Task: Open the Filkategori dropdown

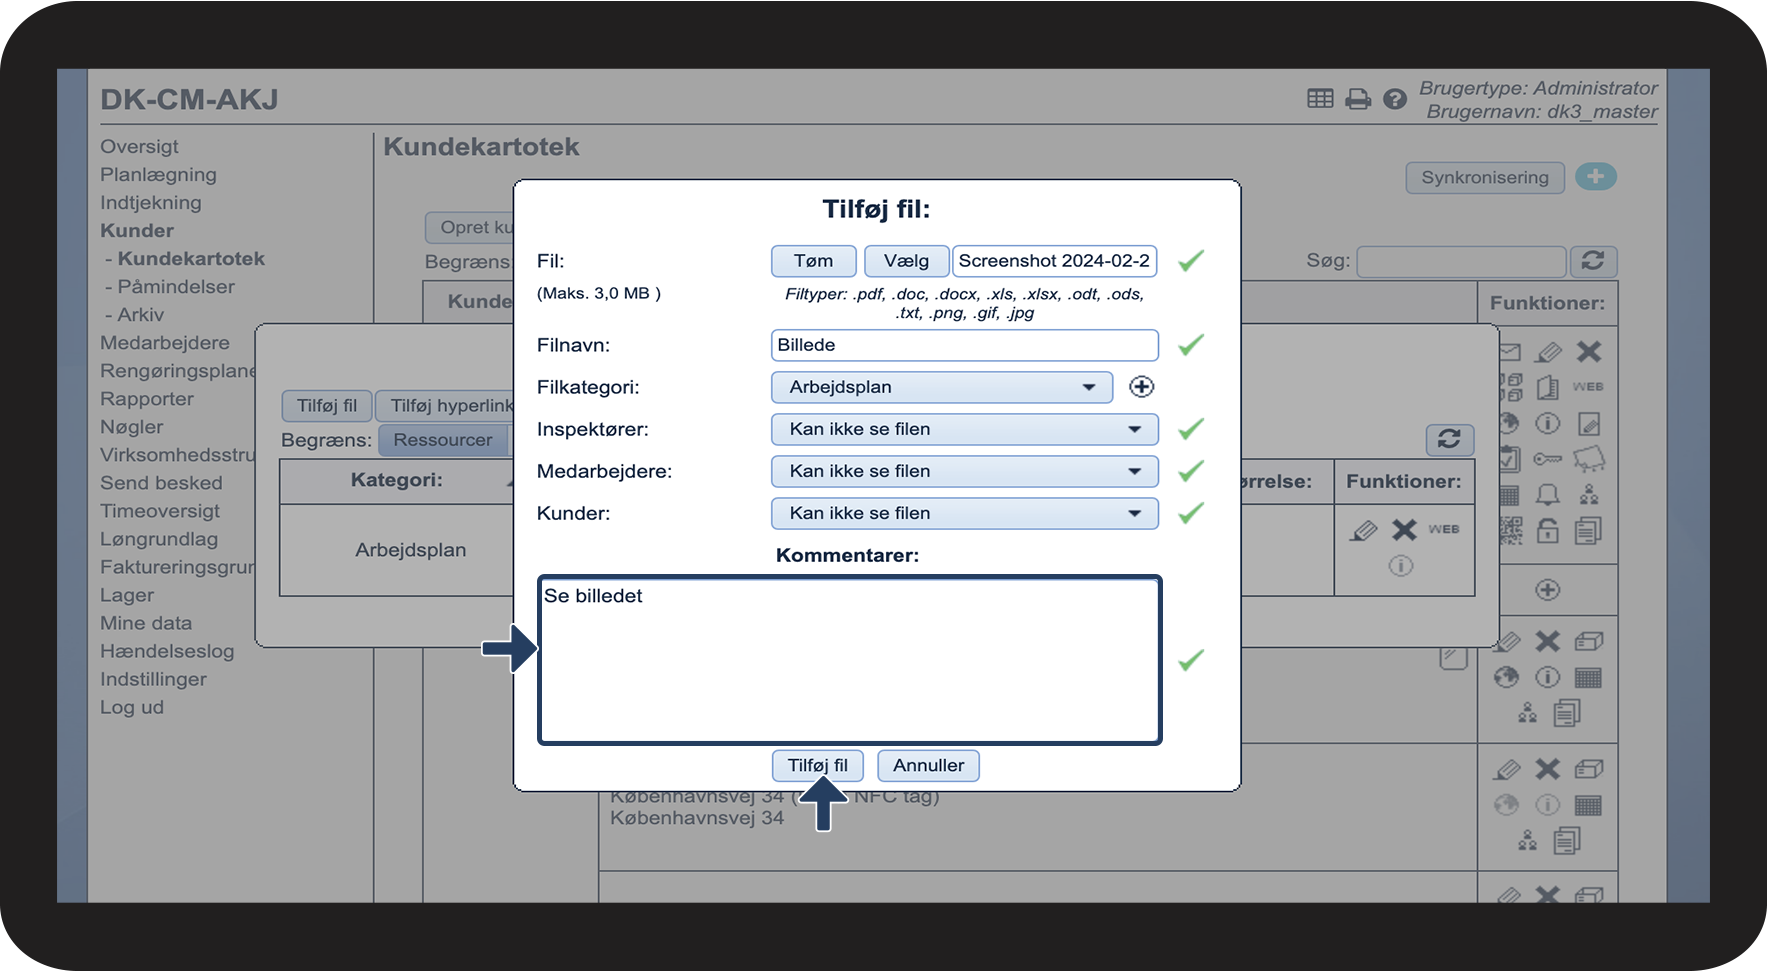Action: 941,387
